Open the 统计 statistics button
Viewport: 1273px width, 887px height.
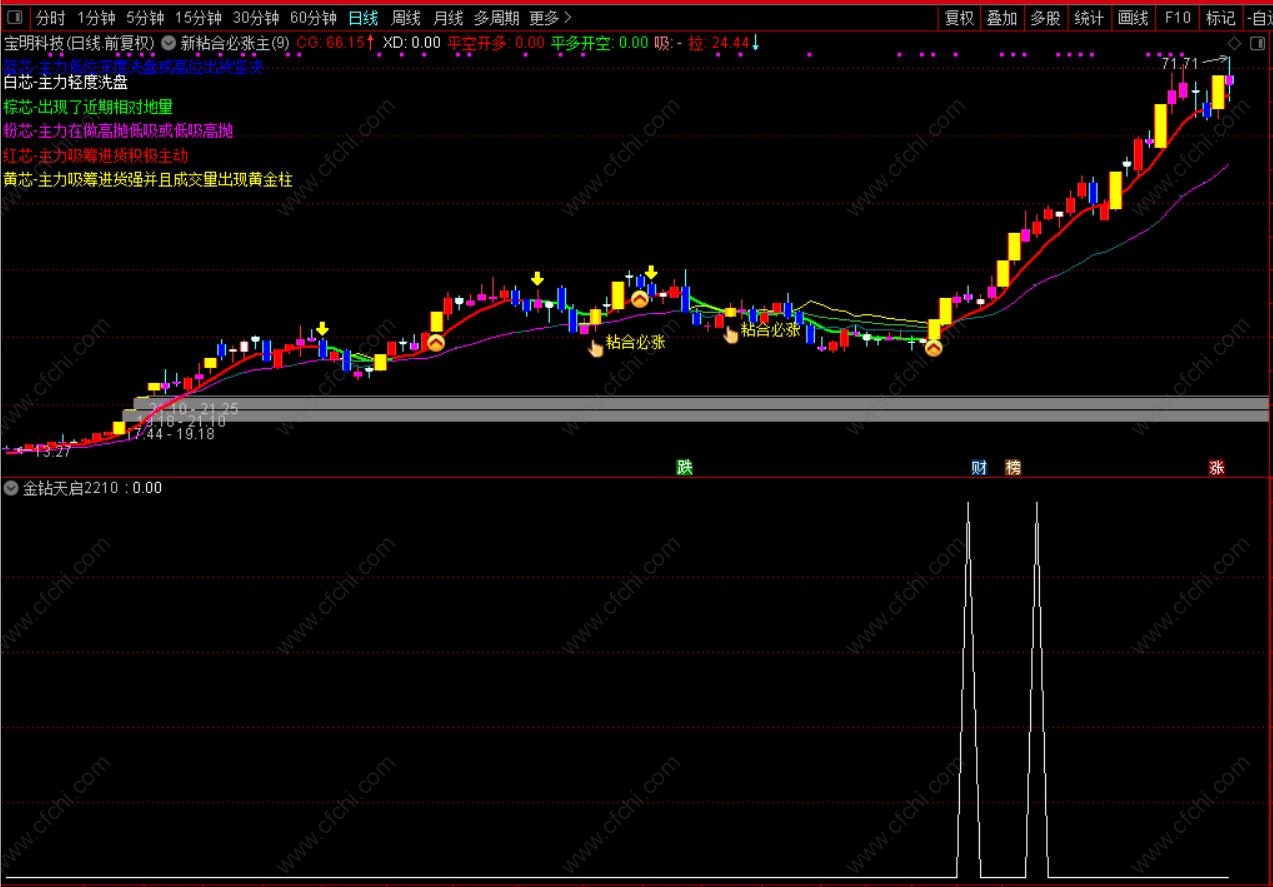1089,17
